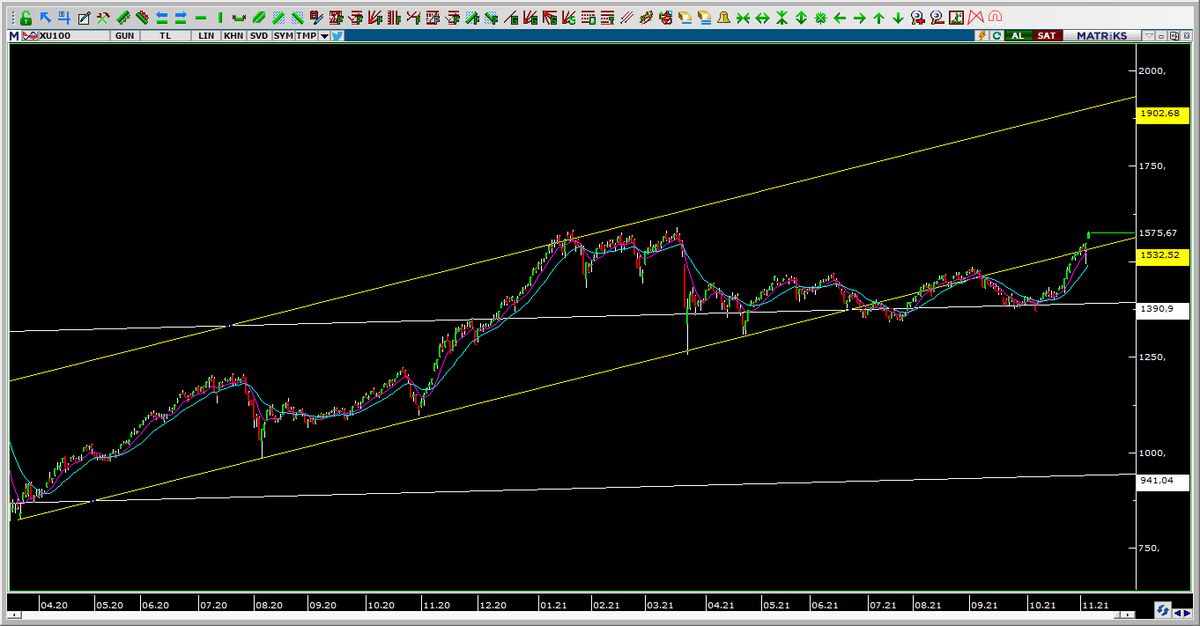Click the green C icon in header
Image resolution: width=1200 pixels, height=626 pixels.
pos(997,36)
